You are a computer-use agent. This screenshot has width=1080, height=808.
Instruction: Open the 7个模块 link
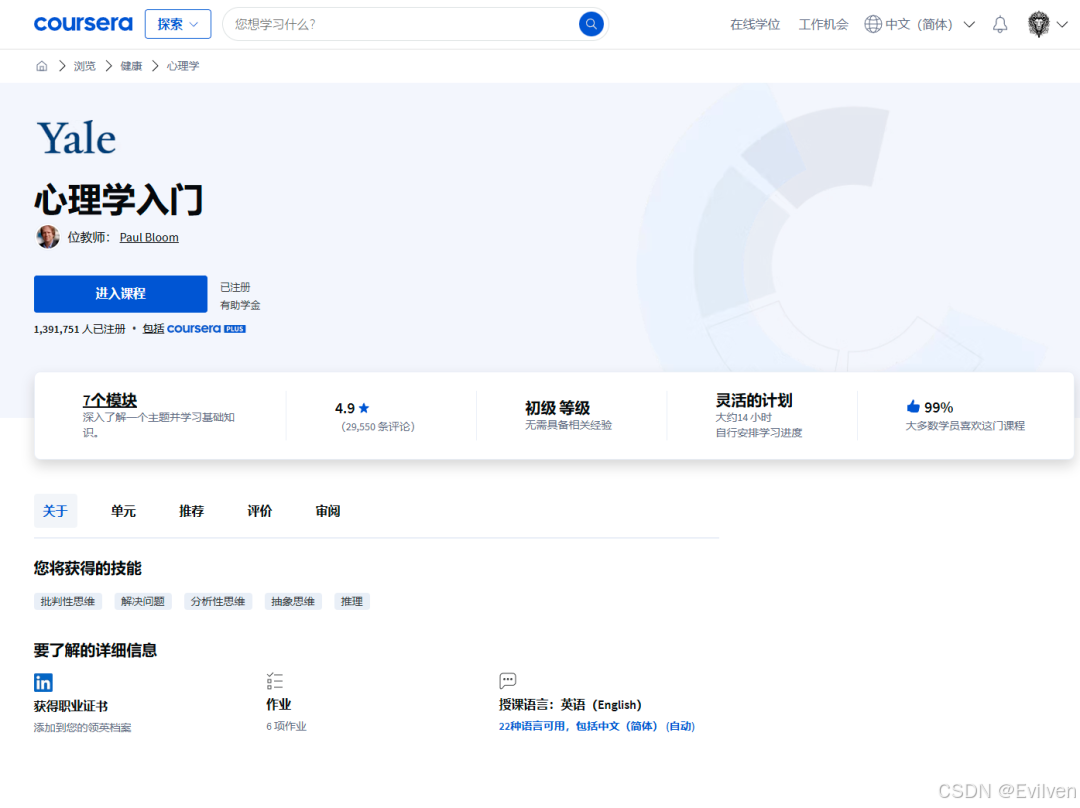click(x=110, y=400)
